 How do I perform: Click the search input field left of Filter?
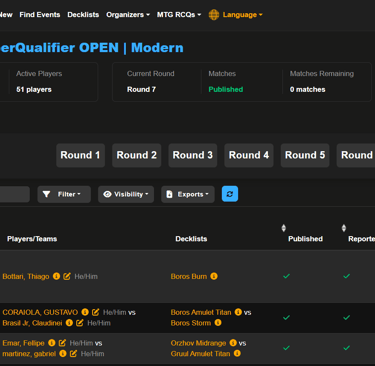15,194
